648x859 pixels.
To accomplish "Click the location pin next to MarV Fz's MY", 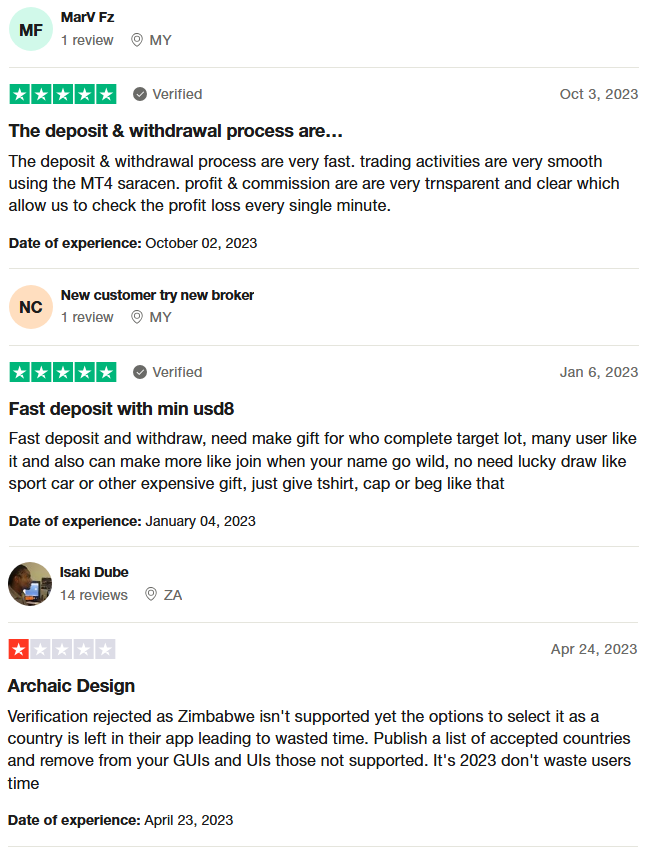I will 137,40.
